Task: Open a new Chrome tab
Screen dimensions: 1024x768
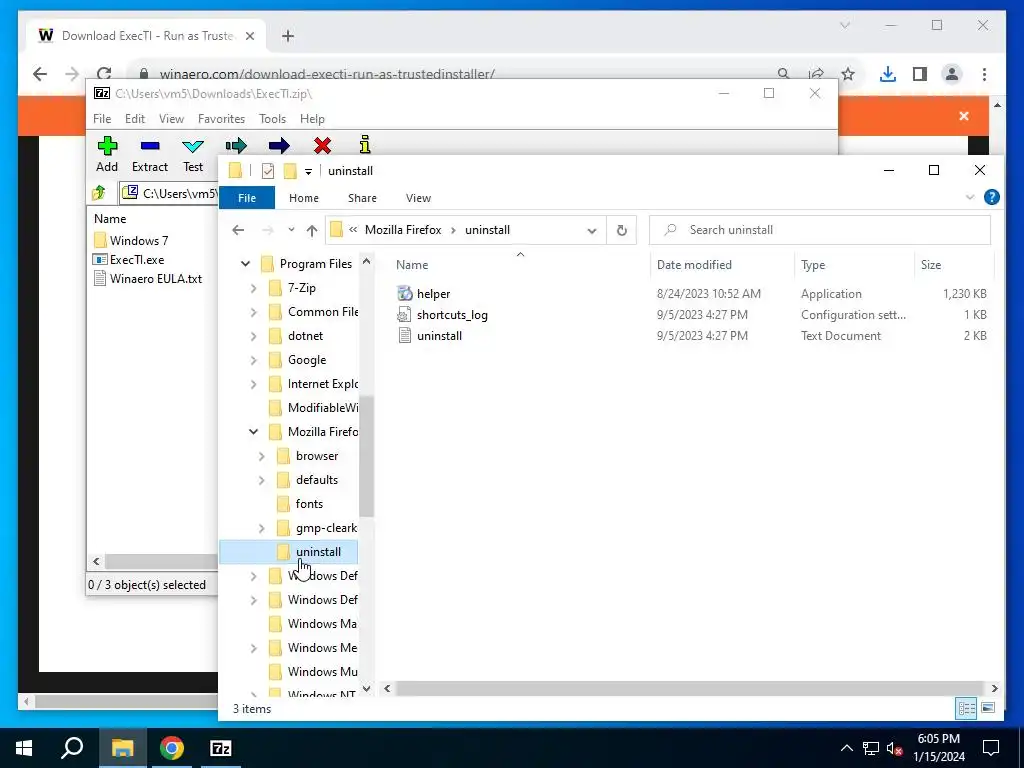Action: pyautogui.click(x=288, y=36)
